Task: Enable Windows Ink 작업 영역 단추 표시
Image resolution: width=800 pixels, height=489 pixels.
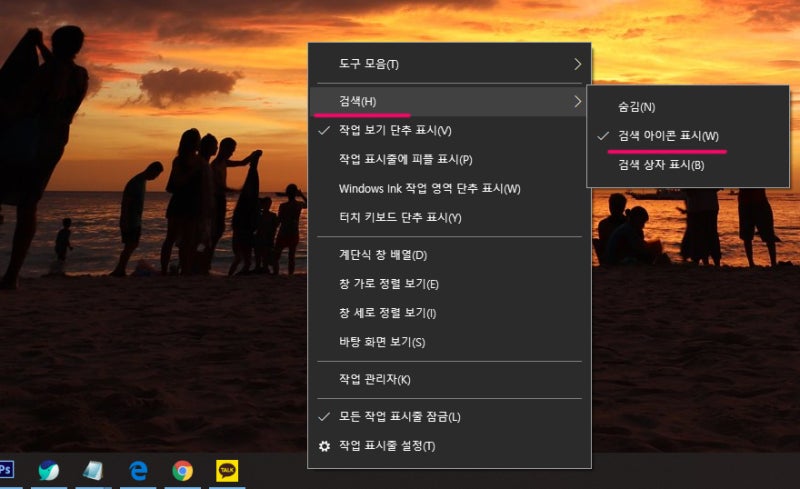Action: [449, 189]
